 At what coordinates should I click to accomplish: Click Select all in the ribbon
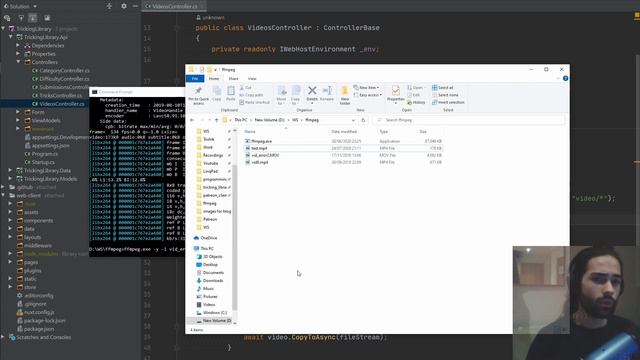tap(443, 88)
